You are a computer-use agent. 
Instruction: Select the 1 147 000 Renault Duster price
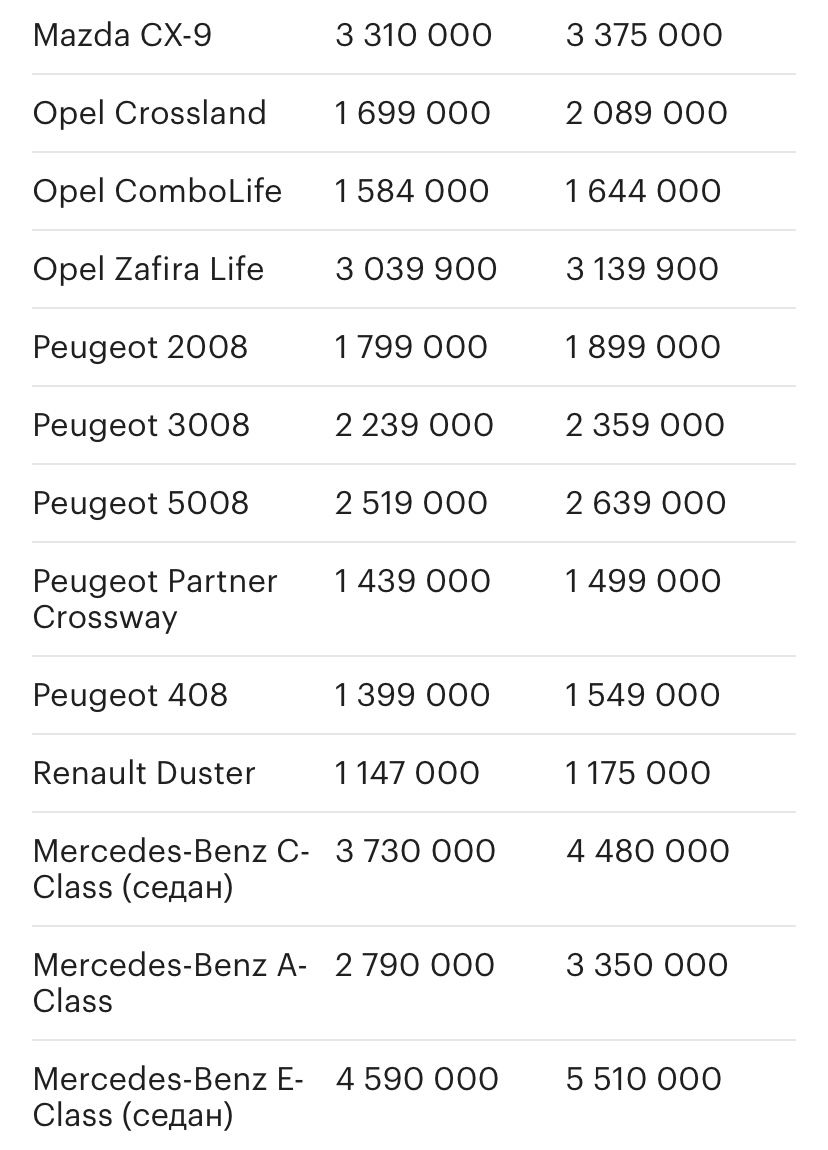[x=407, y=773]
